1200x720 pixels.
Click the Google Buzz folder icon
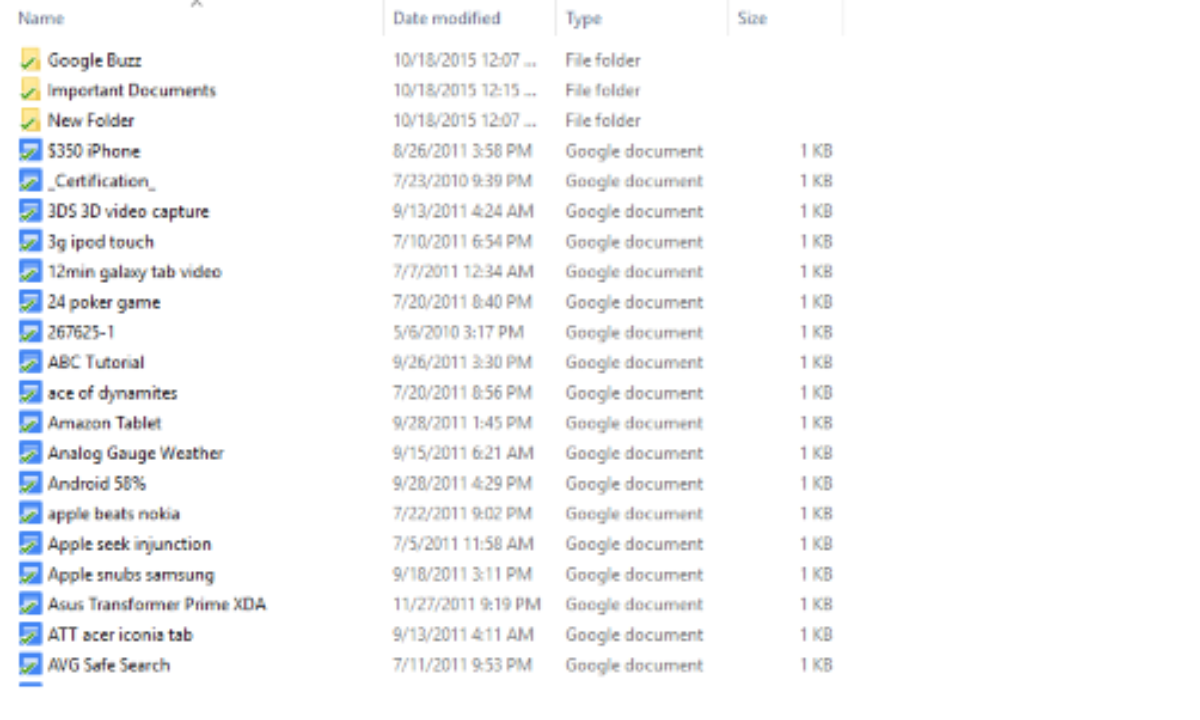coord(30,60)
